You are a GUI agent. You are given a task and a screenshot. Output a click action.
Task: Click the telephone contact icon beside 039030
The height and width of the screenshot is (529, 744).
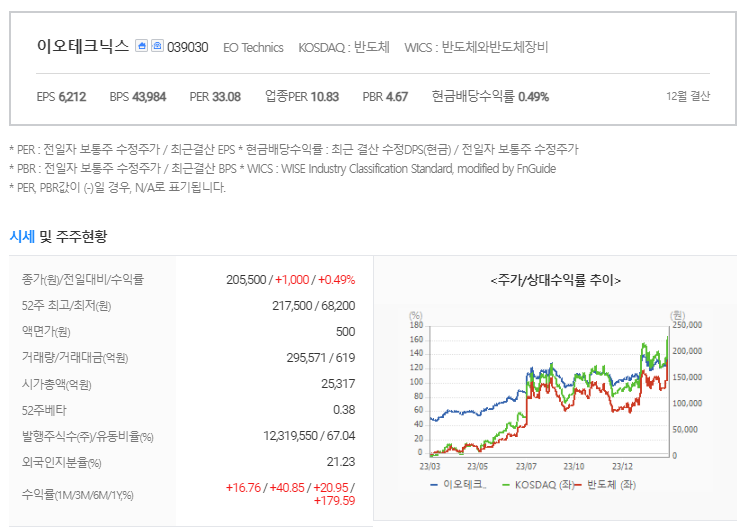(x=157, y=46)
